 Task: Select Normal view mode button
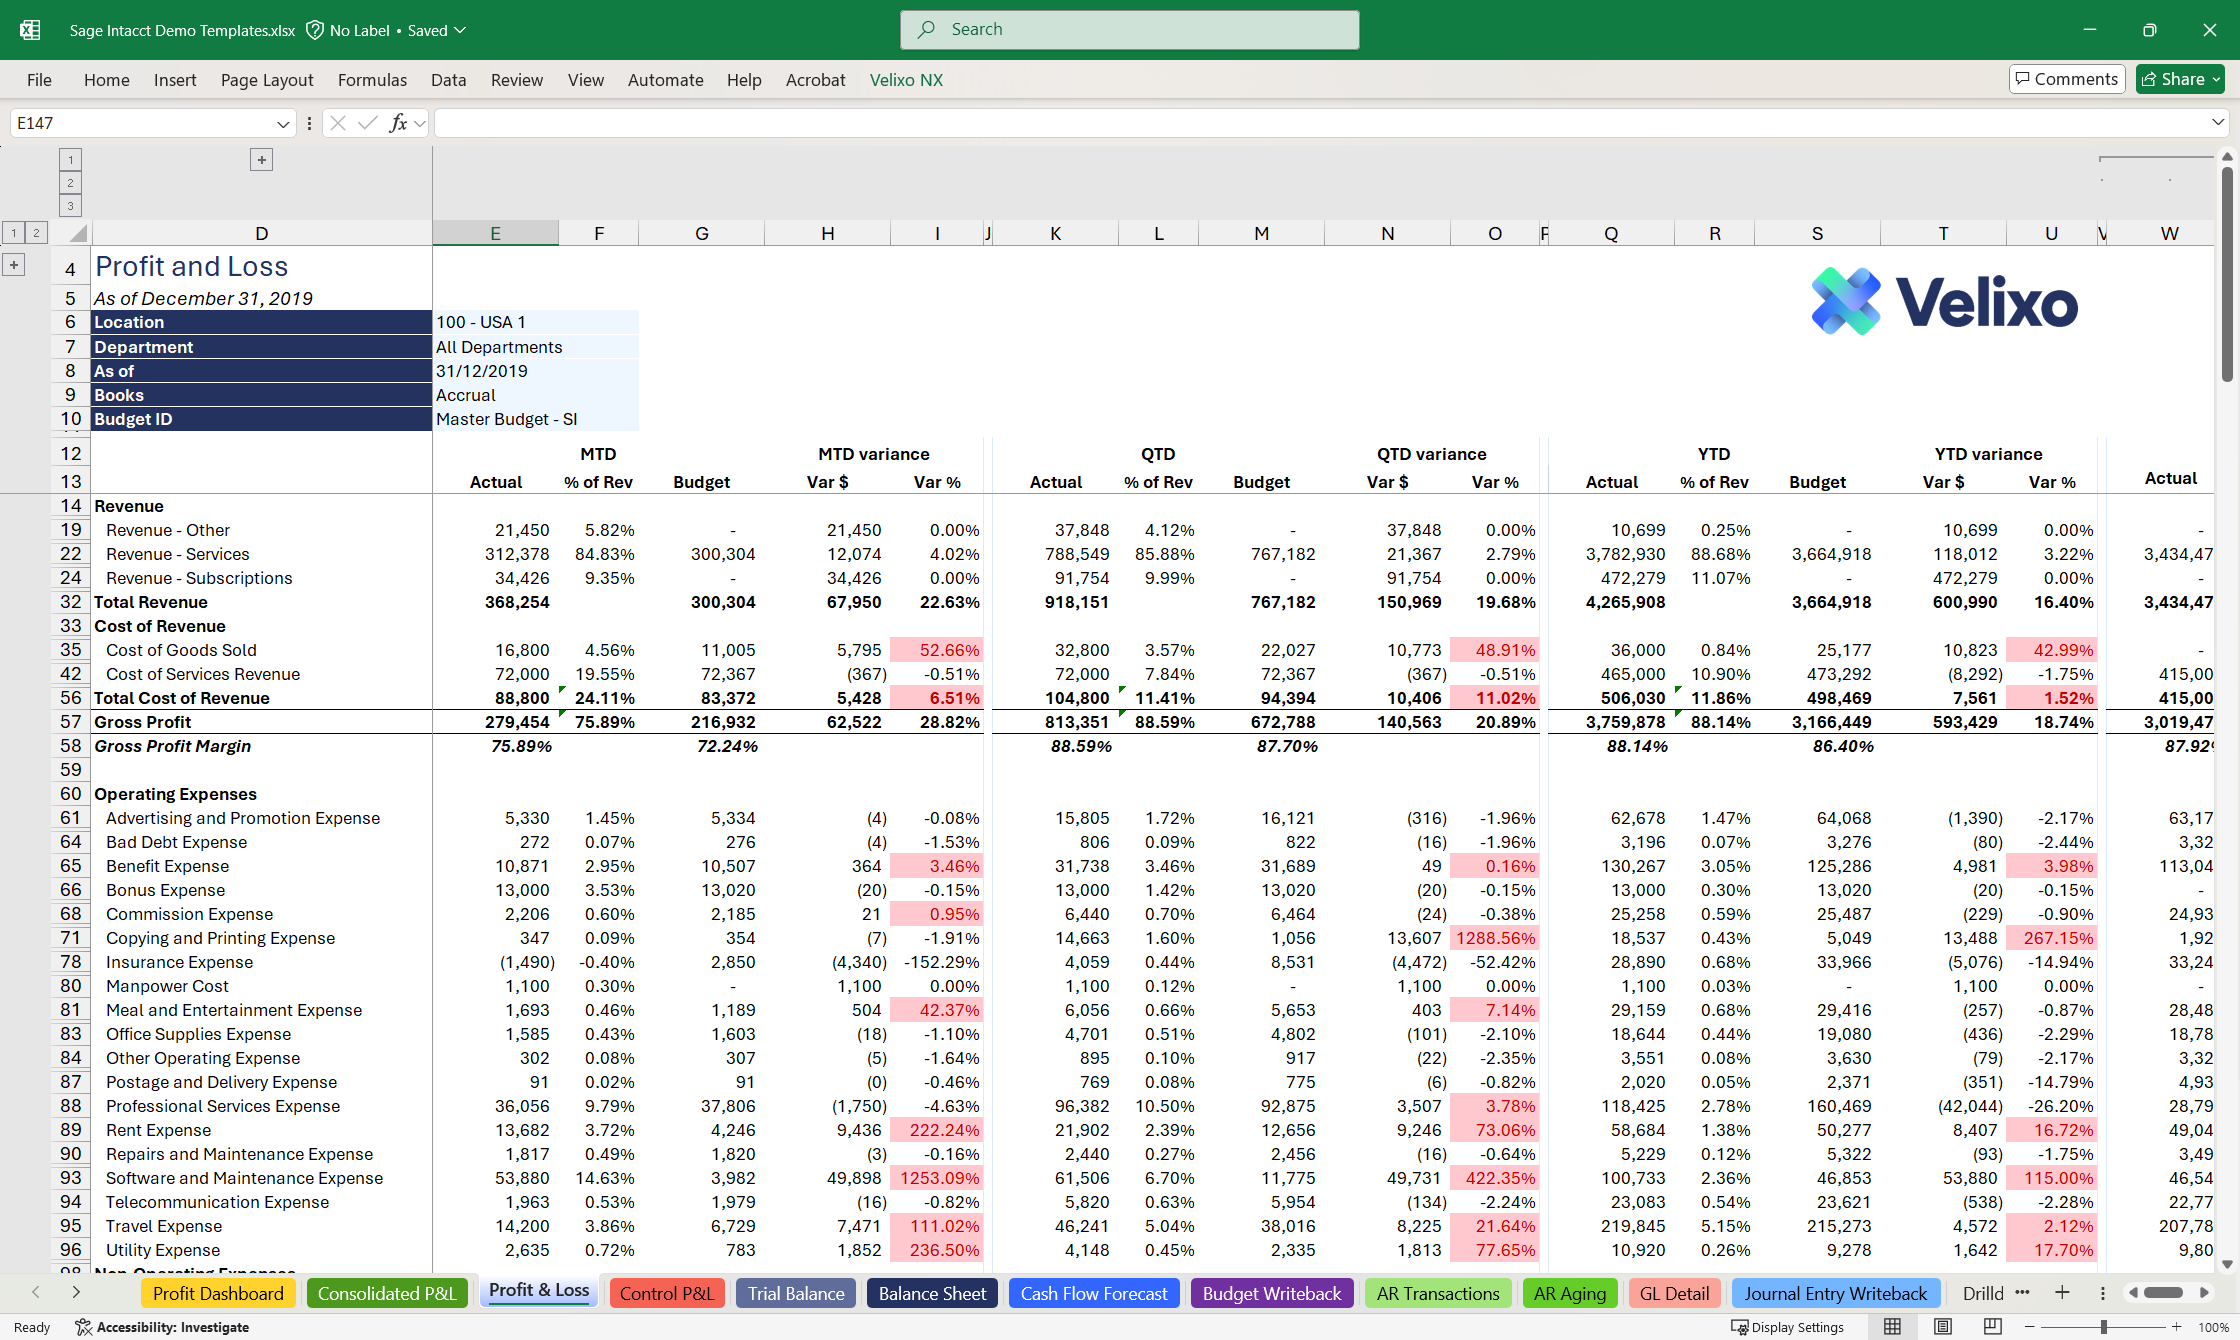point(1892,1327)
